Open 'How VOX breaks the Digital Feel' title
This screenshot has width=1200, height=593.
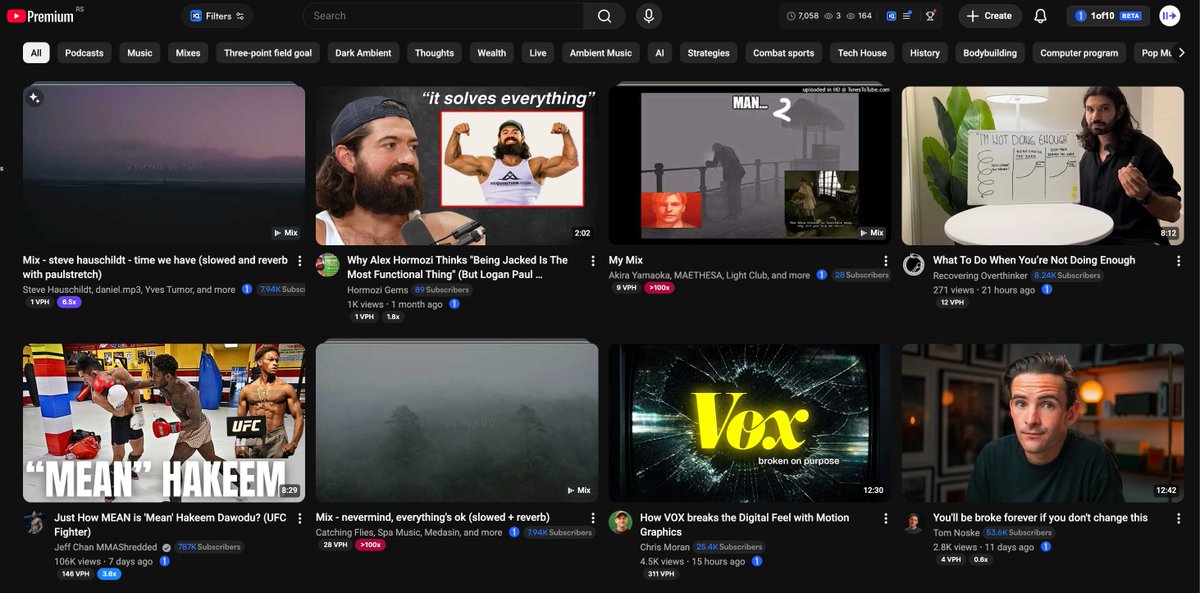click(744, 525)
